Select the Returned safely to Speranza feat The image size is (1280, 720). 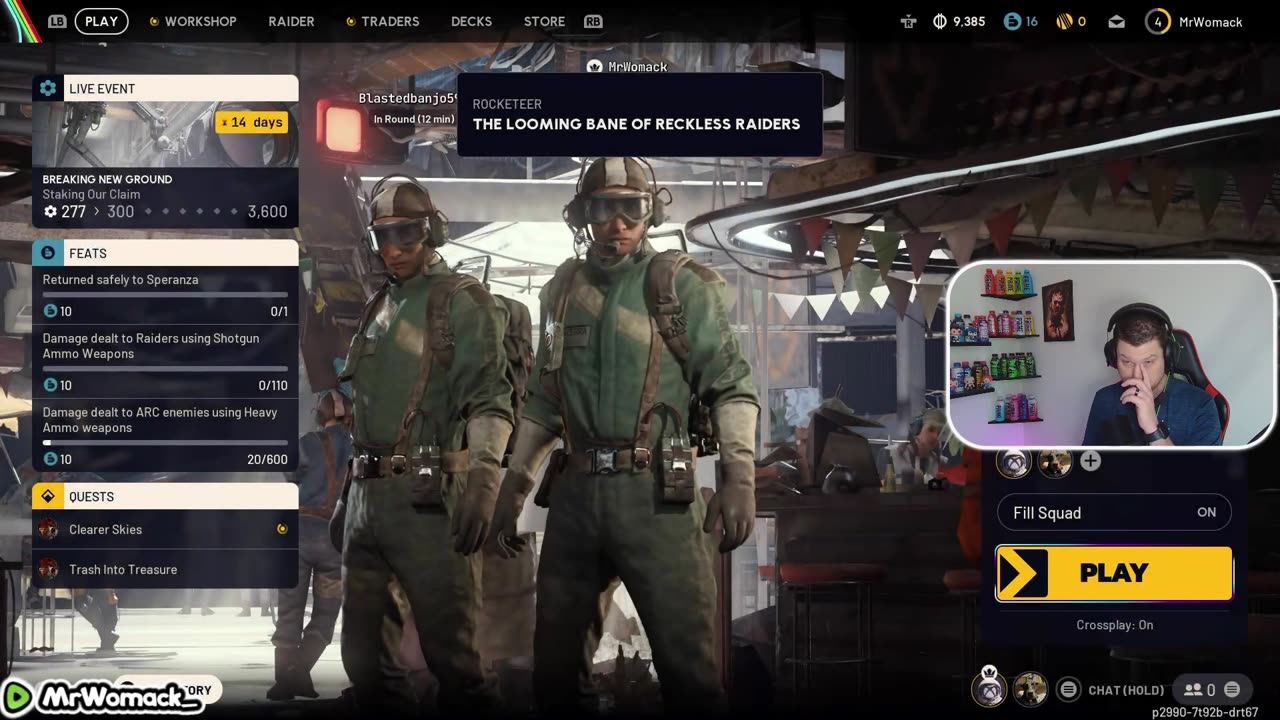[x=165, y=295]
